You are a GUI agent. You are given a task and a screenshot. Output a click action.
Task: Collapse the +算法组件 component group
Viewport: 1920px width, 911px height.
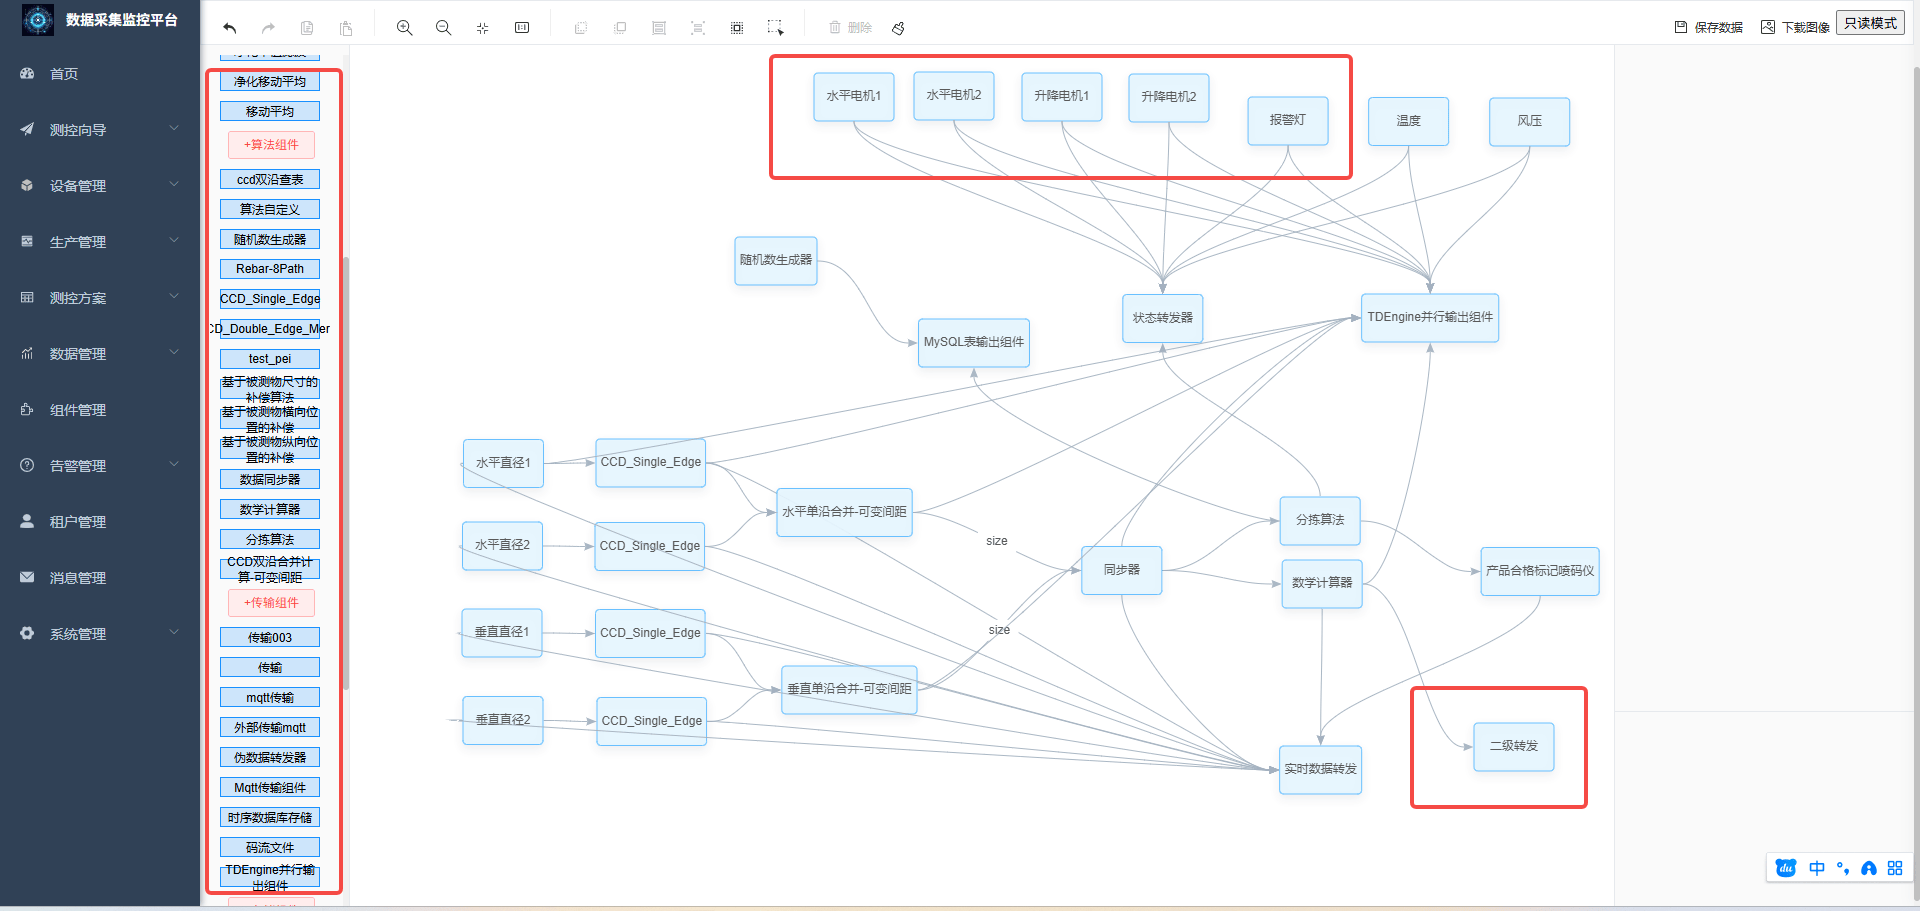point(271,145)
